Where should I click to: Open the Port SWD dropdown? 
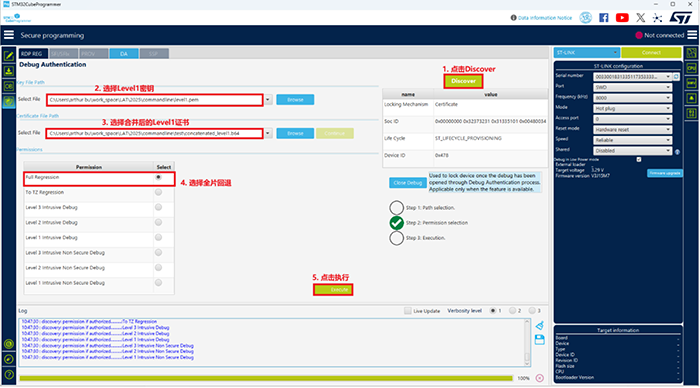[x=633, y=88]
